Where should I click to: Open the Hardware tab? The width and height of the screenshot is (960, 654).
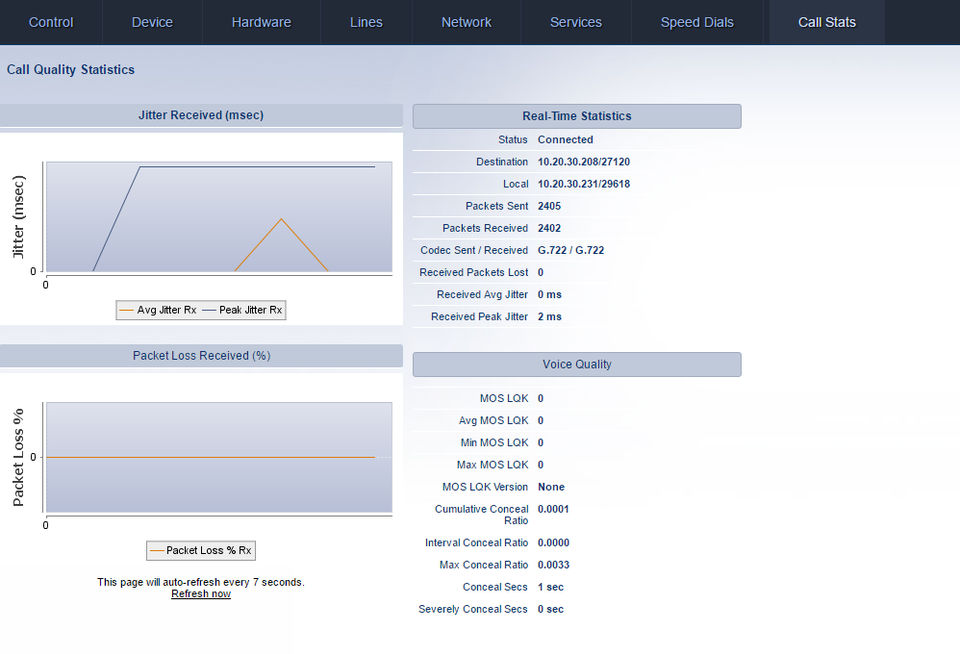coord(261,22)
